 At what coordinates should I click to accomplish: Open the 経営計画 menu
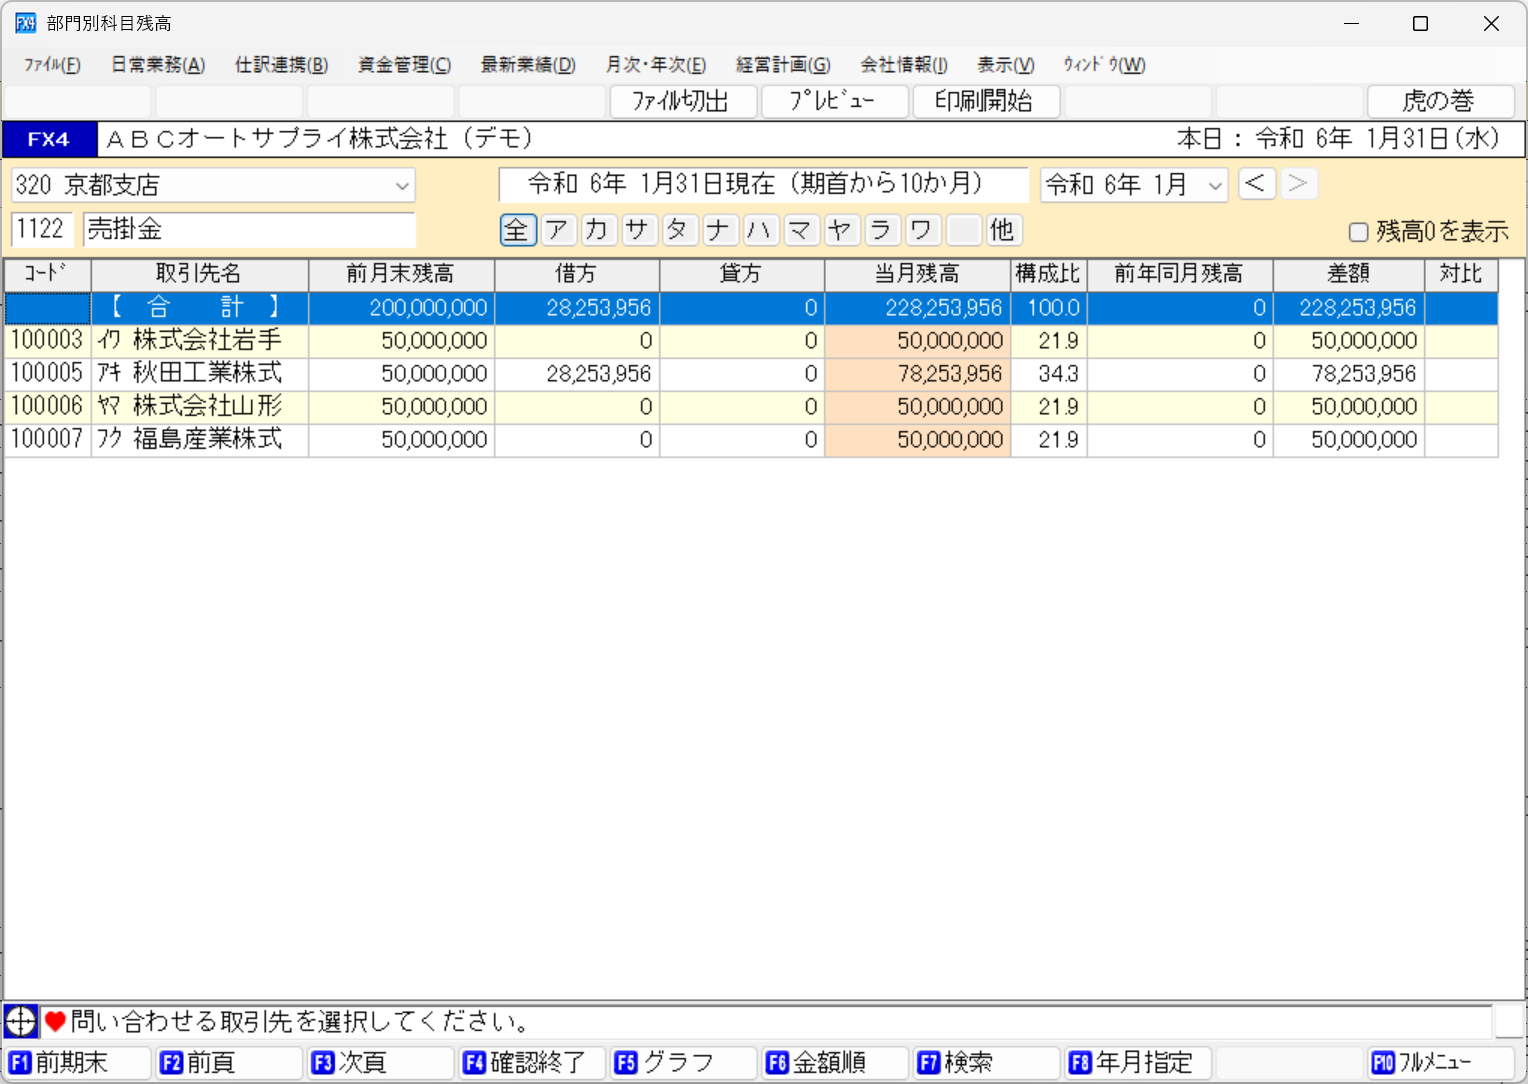(784, 64)
